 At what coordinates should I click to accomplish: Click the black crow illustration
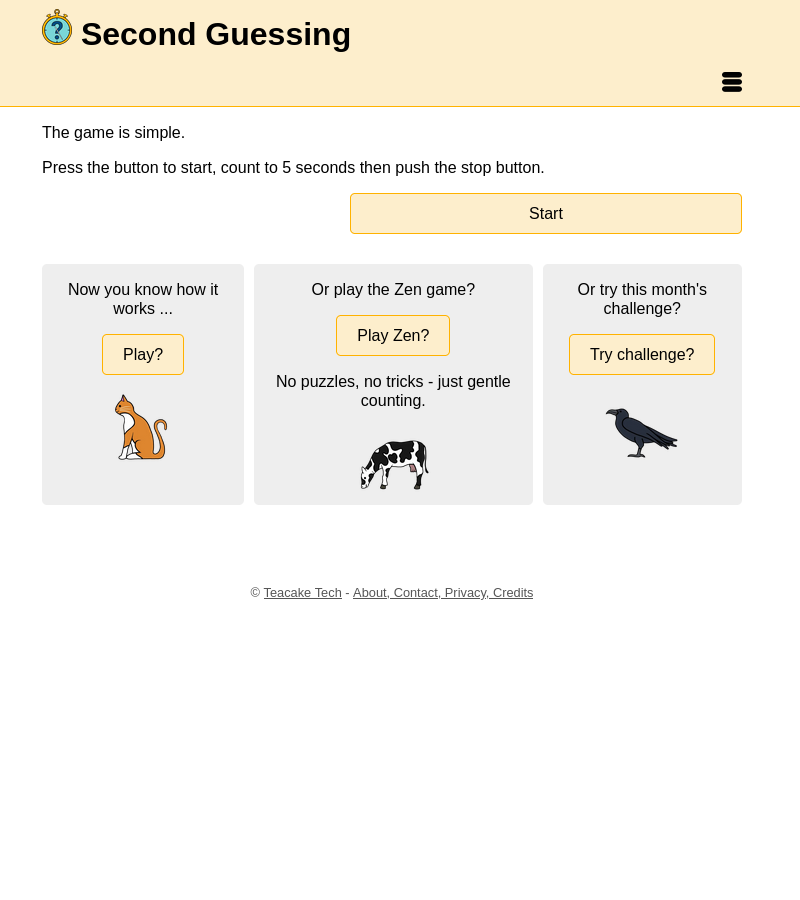click(x=641, y=432)
